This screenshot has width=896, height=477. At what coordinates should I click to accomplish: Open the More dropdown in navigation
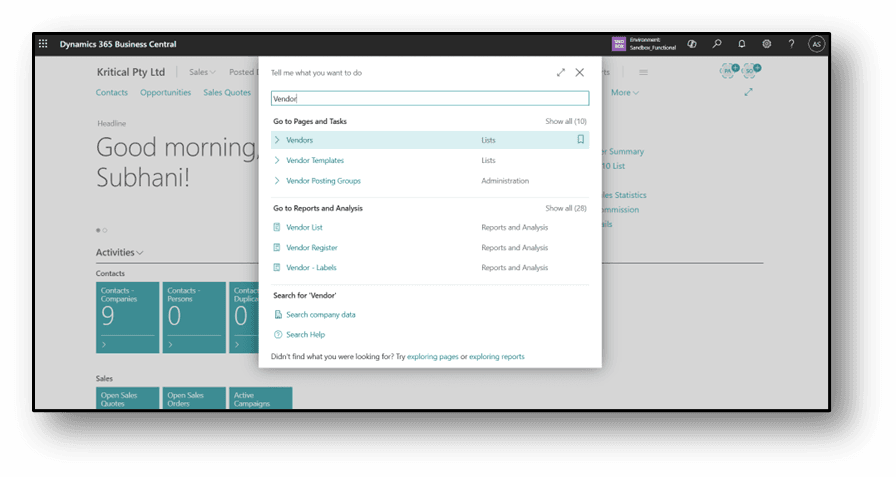click(625, 93)
